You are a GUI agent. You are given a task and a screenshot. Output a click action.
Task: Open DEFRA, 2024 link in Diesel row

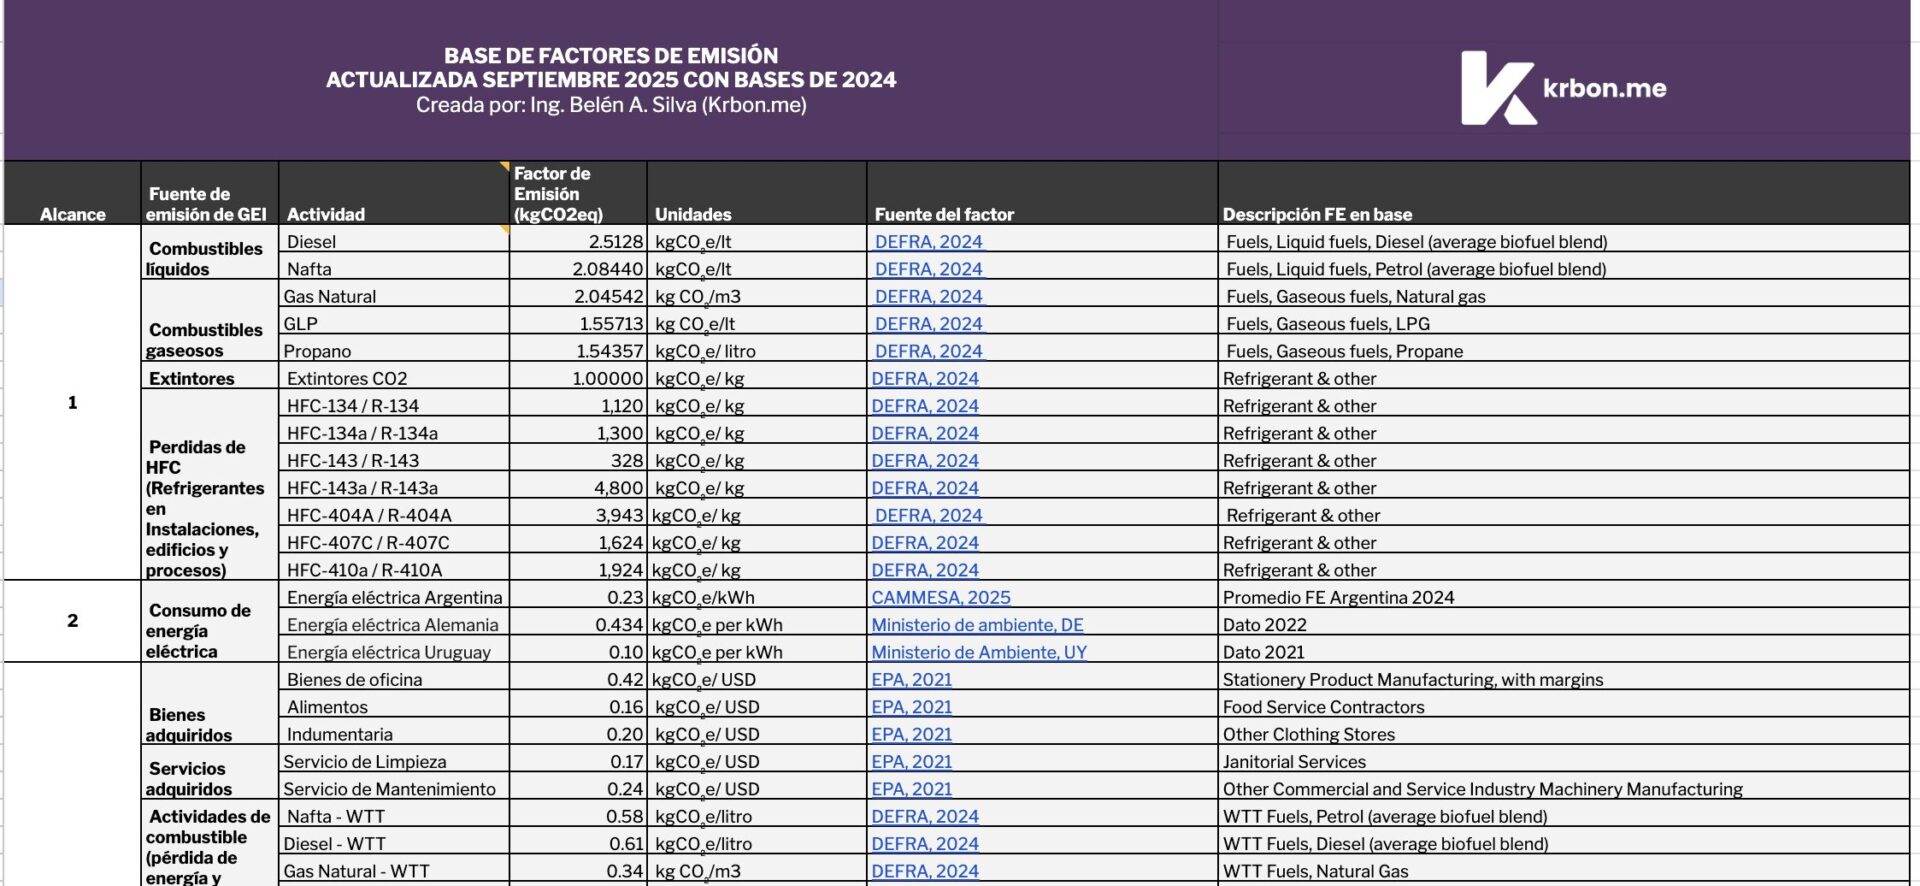coord(928,242)
